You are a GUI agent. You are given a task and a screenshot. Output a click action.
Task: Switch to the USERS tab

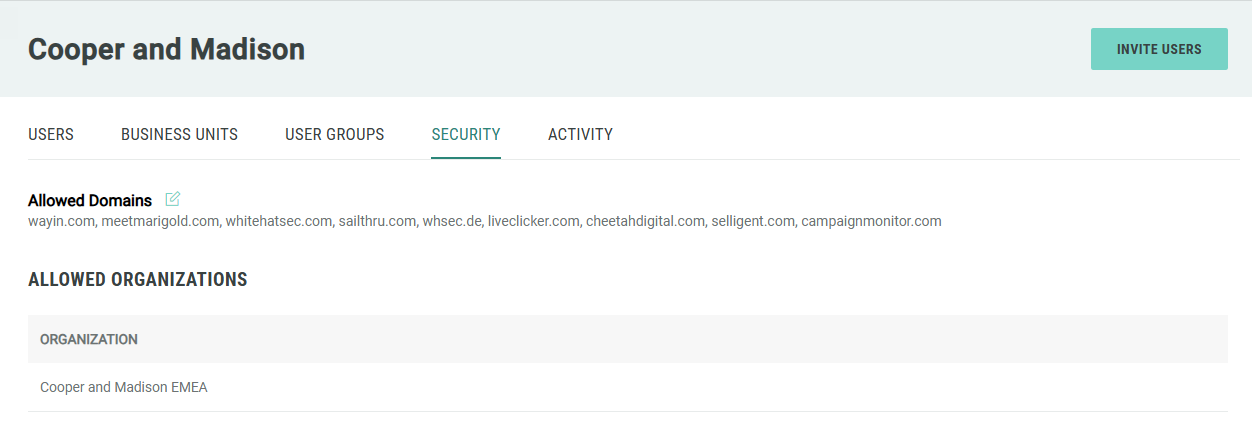point(51,134)
